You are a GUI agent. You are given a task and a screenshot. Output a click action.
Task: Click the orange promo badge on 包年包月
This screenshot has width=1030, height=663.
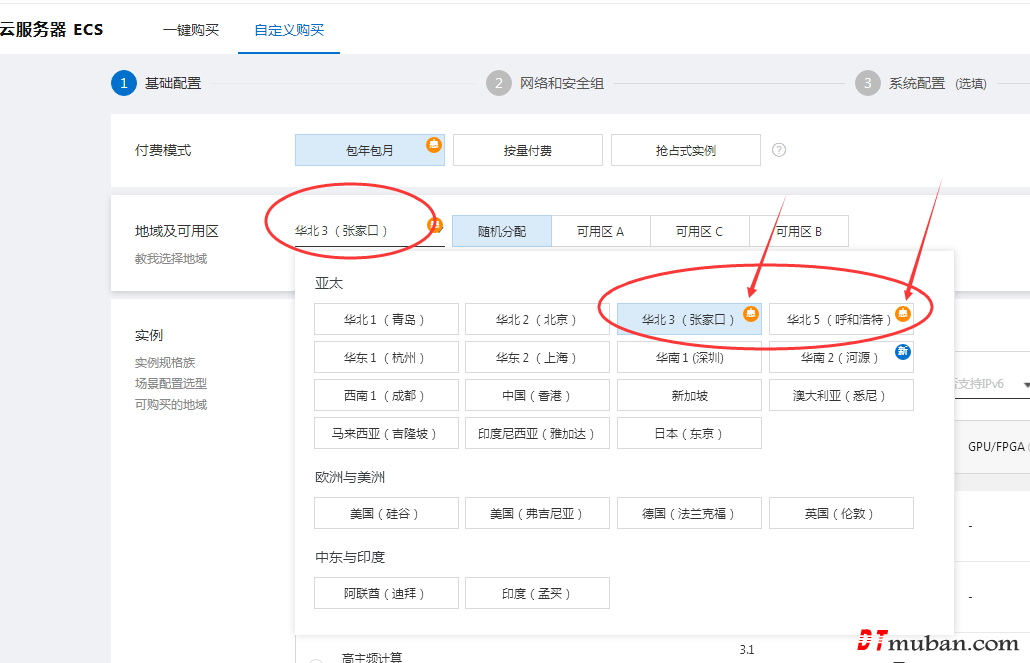434,144
